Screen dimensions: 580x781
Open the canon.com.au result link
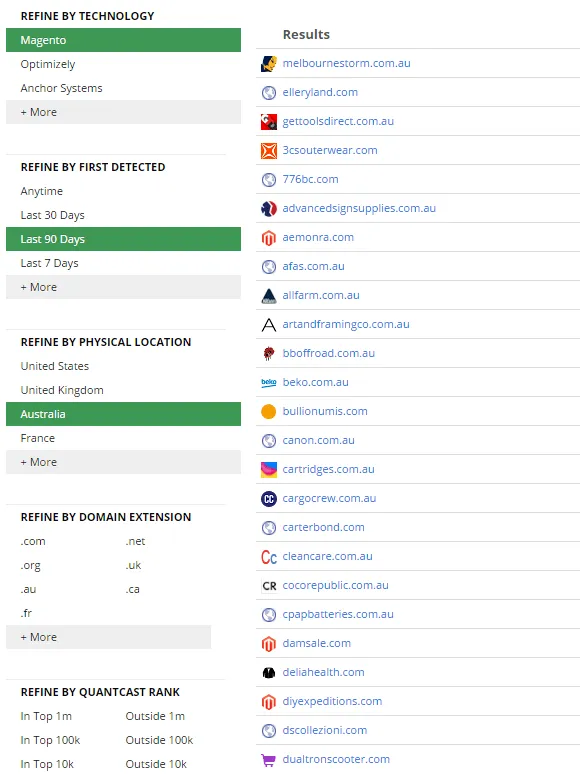[x=318, y=440]
